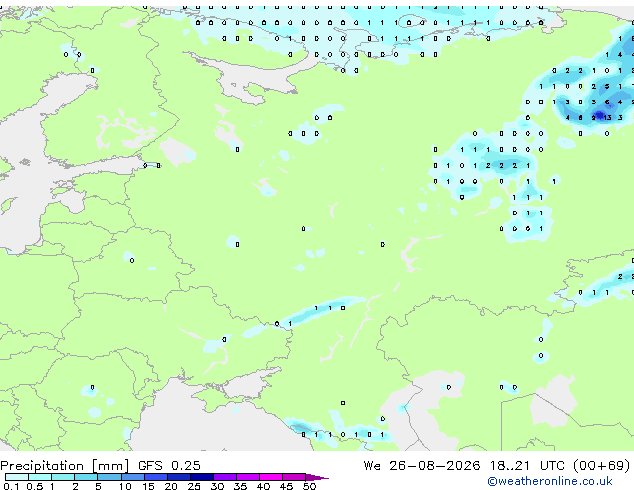This screenshot has height=490, width=634.
Task: Choose the 25–30 mm dark navy legend box
Action: (201, 477)
